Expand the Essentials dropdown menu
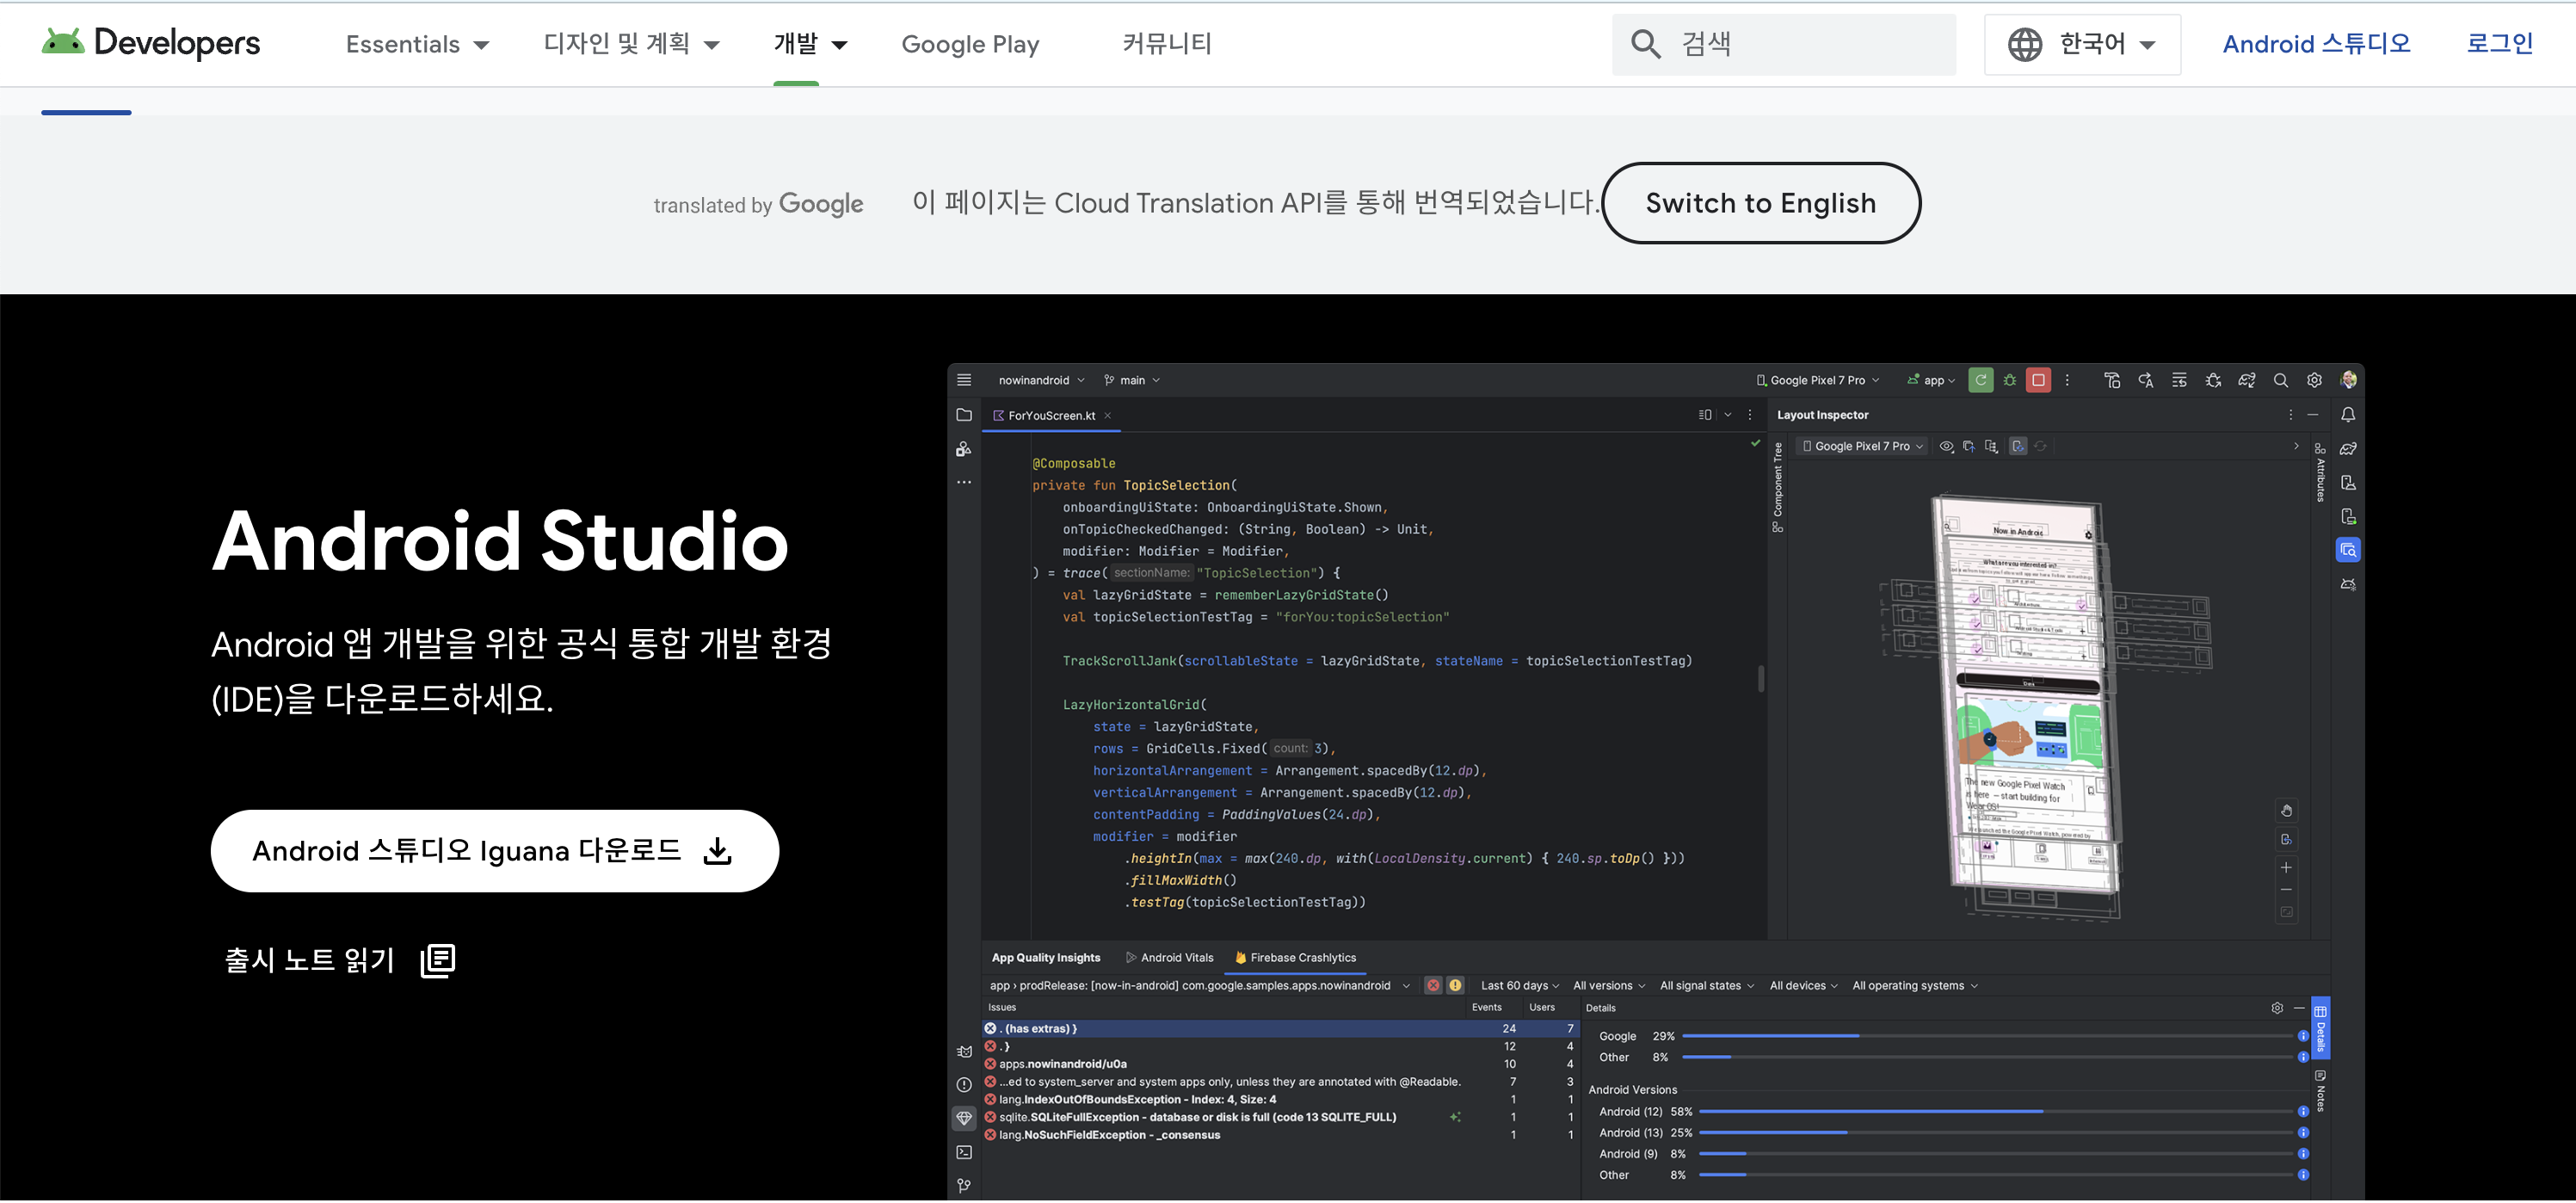This screenshot has height=1203, width=2576. [x=417, y=44]
